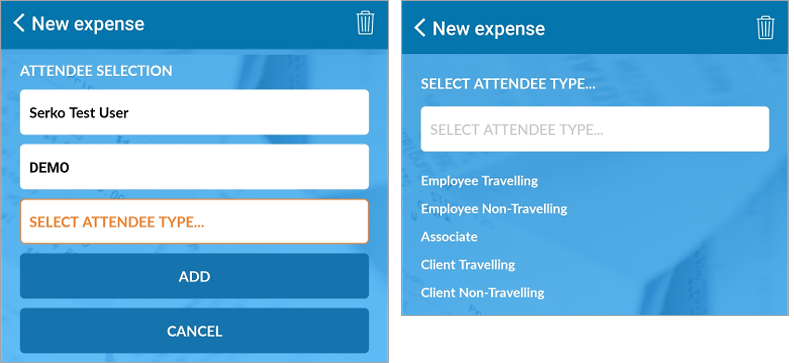Viewport: 794px width, 363px height.
Task: Click empty blue area below Client Non-Travelling
Action: point(595,308)
